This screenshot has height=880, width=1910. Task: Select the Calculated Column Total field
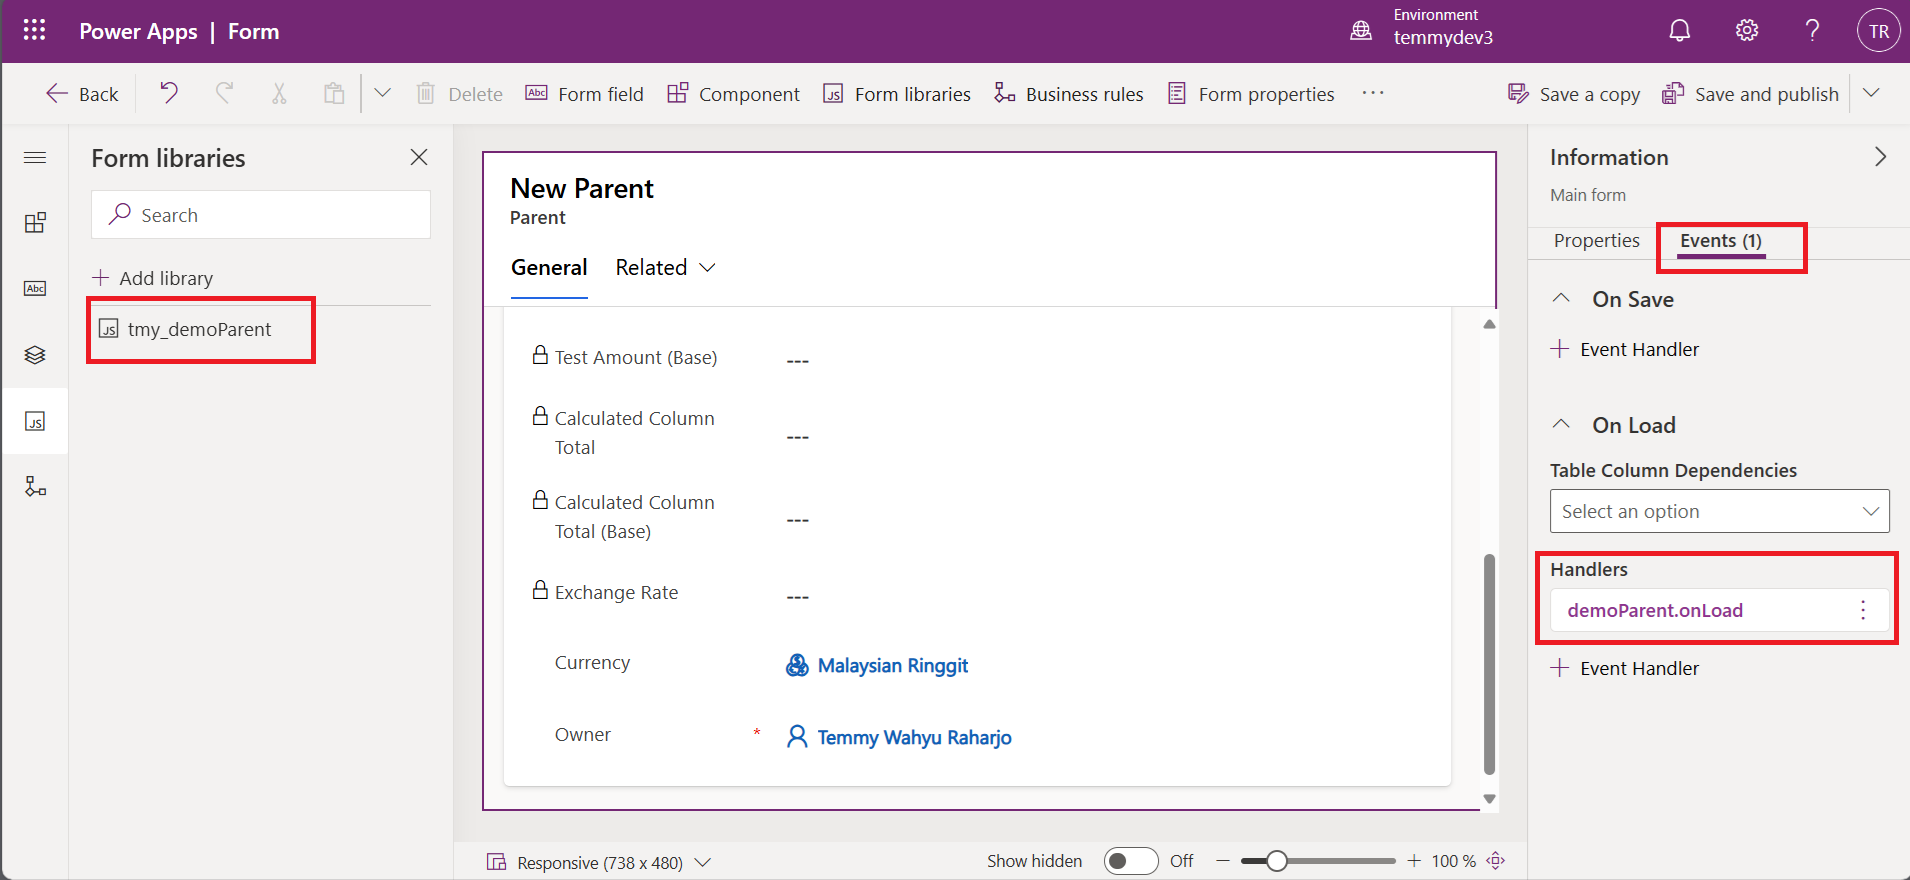point(635,432)
